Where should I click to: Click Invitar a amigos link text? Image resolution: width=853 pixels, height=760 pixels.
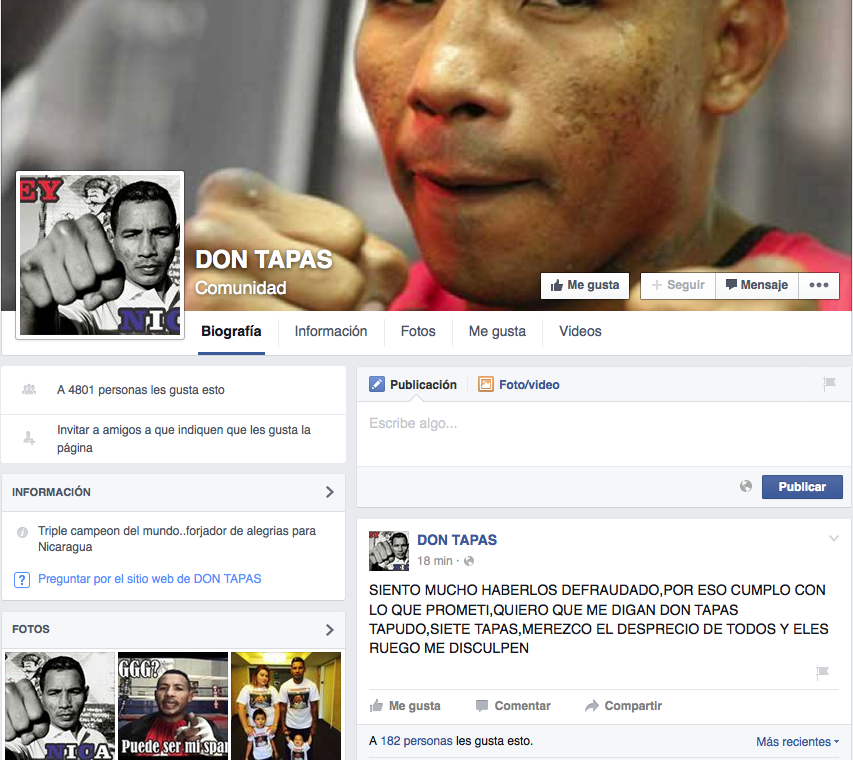click(x=184, y=438)
